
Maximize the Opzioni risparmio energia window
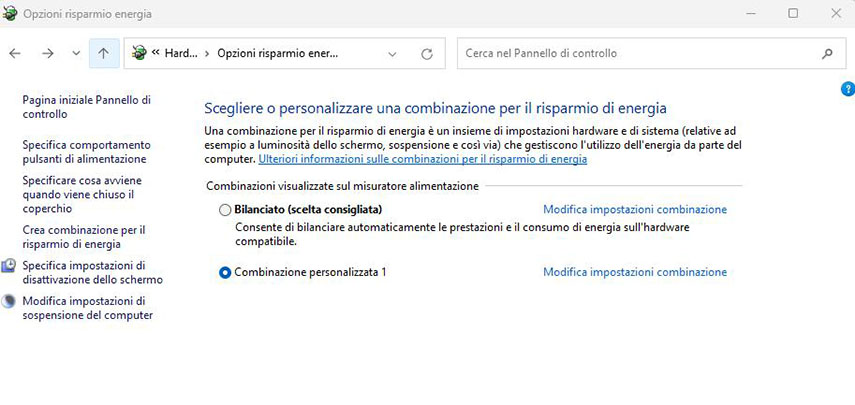click(x=793, y=14)
